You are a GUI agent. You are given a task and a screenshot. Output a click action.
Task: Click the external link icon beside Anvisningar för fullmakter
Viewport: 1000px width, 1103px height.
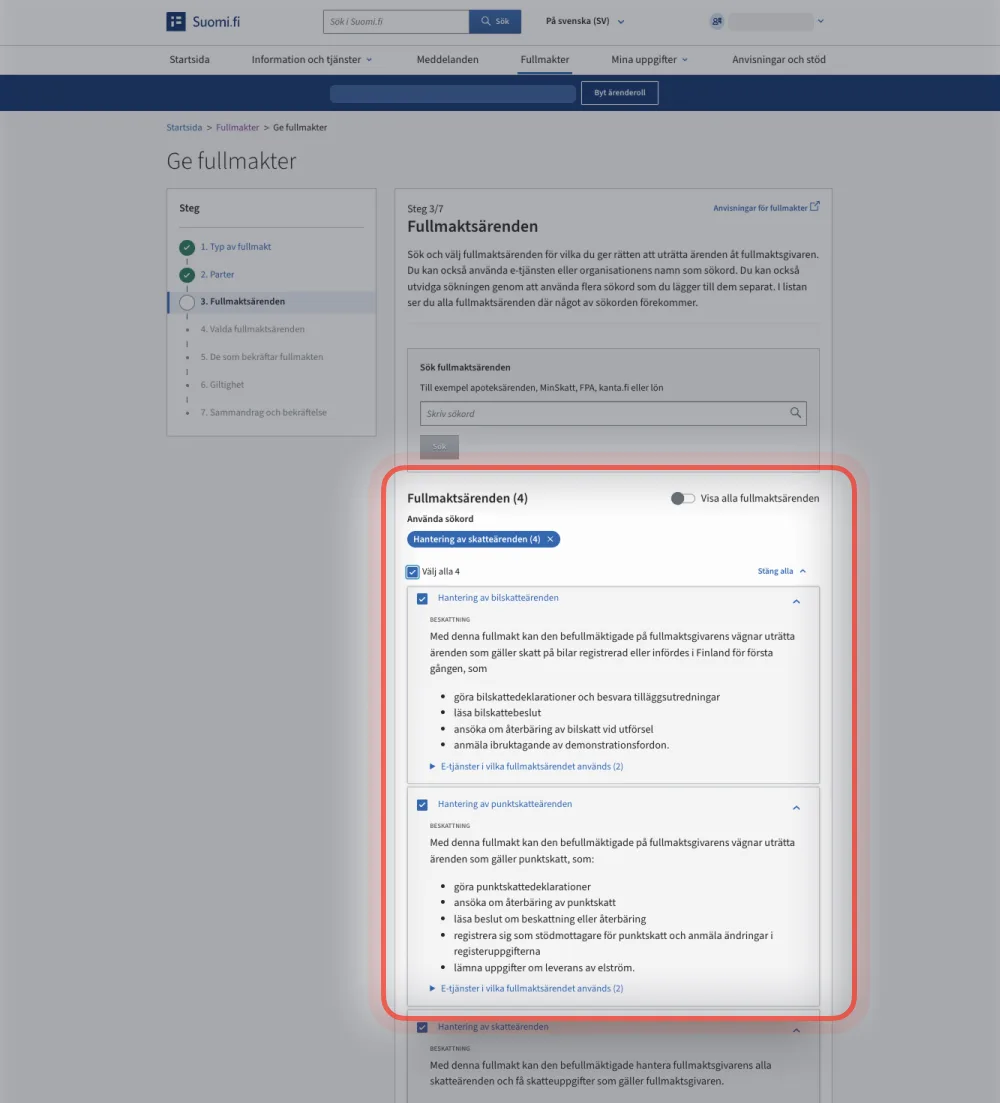(x=814, y=207)
